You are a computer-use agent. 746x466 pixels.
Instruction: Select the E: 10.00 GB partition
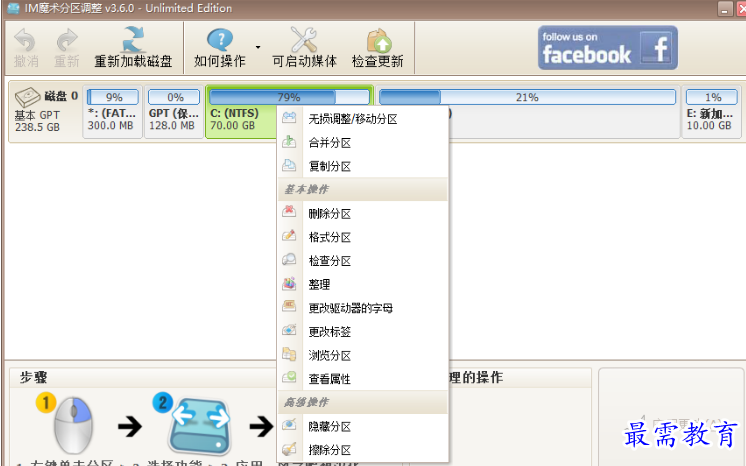click(x=711, y=112)
